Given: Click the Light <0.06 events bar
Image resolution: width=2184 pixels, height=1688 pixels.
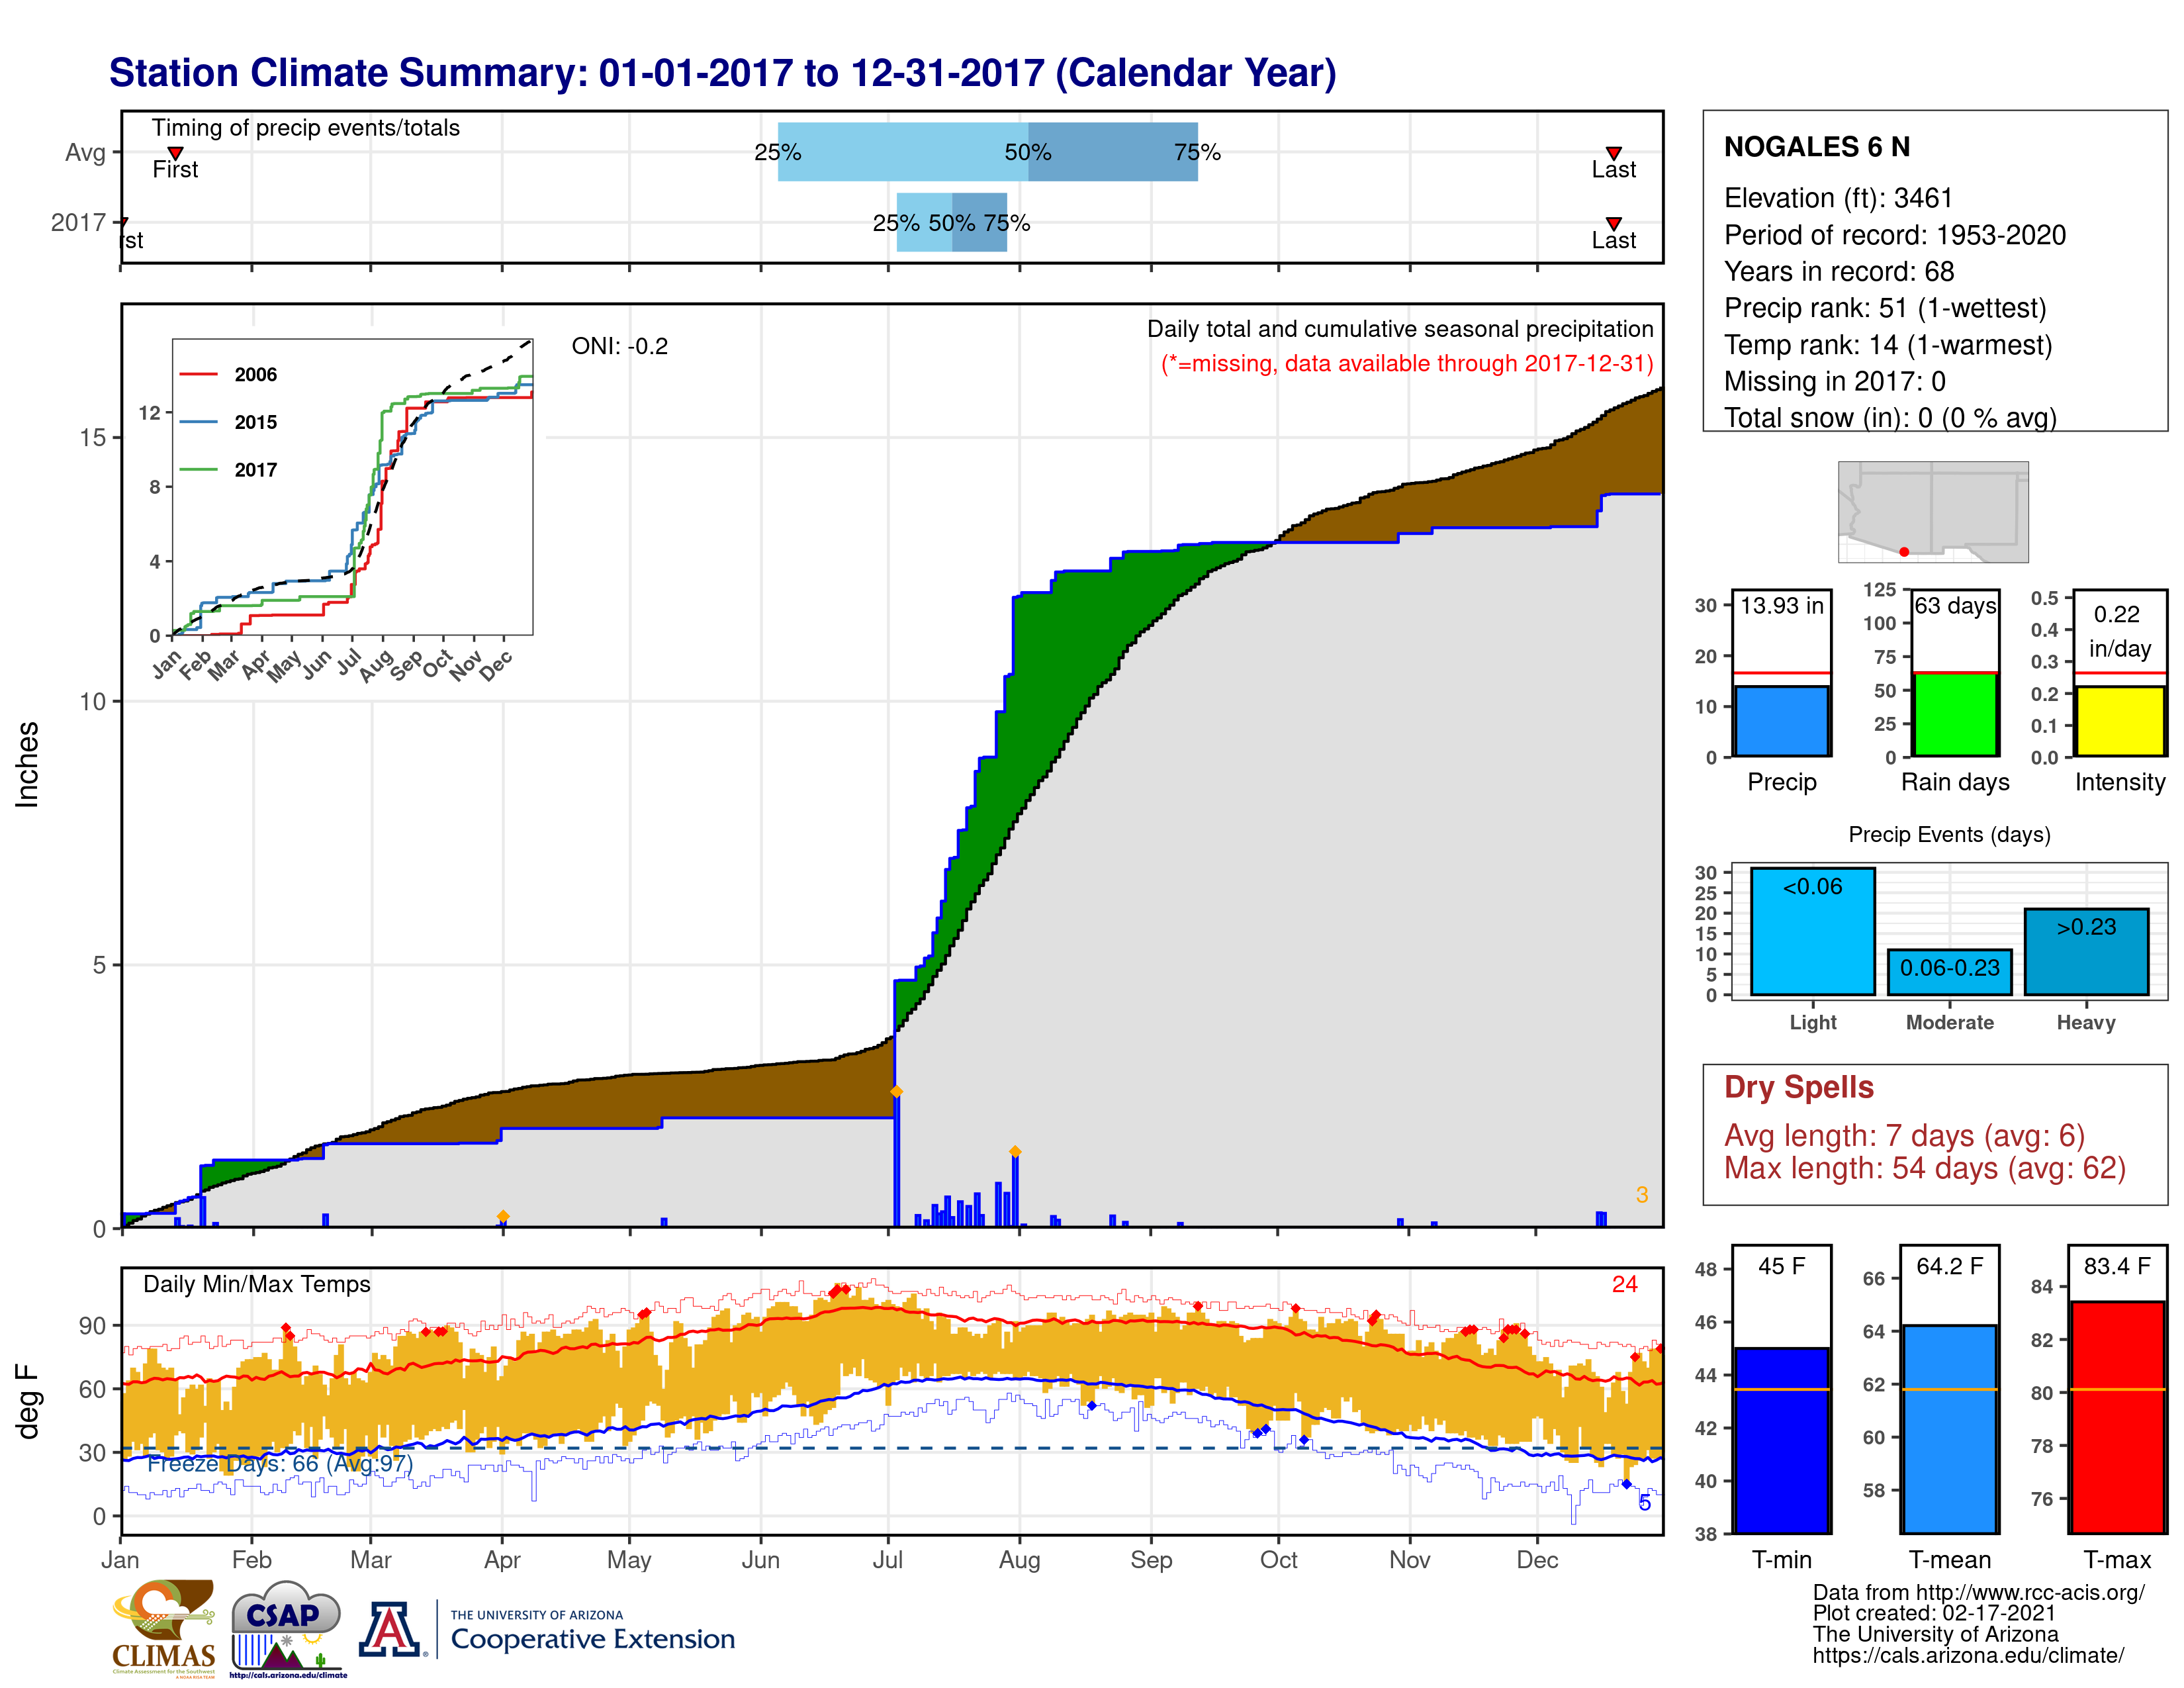Looking at the screenshot, I should (x=1812, y=931).
